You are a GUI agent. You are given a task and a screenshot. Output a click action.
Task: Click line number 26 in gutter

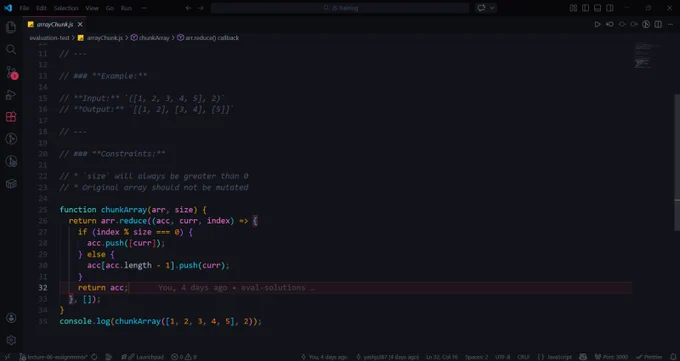(43, 221)
